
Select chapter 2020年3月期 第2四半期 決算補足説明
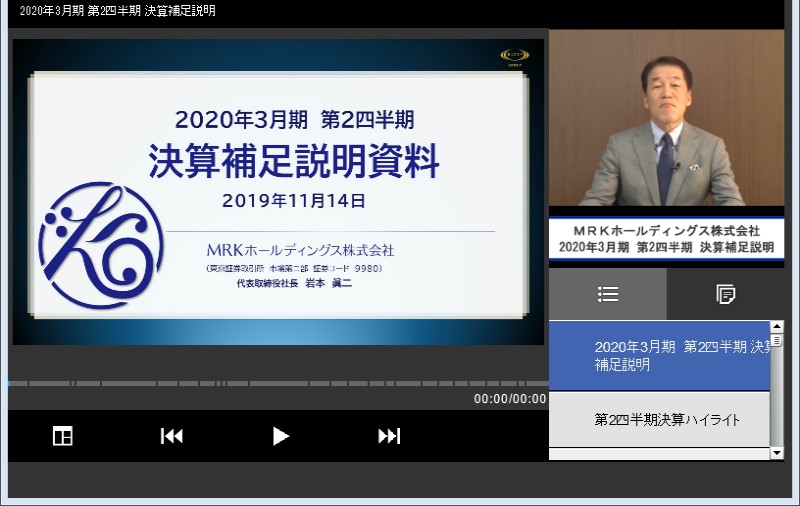(x=659, y=356)
